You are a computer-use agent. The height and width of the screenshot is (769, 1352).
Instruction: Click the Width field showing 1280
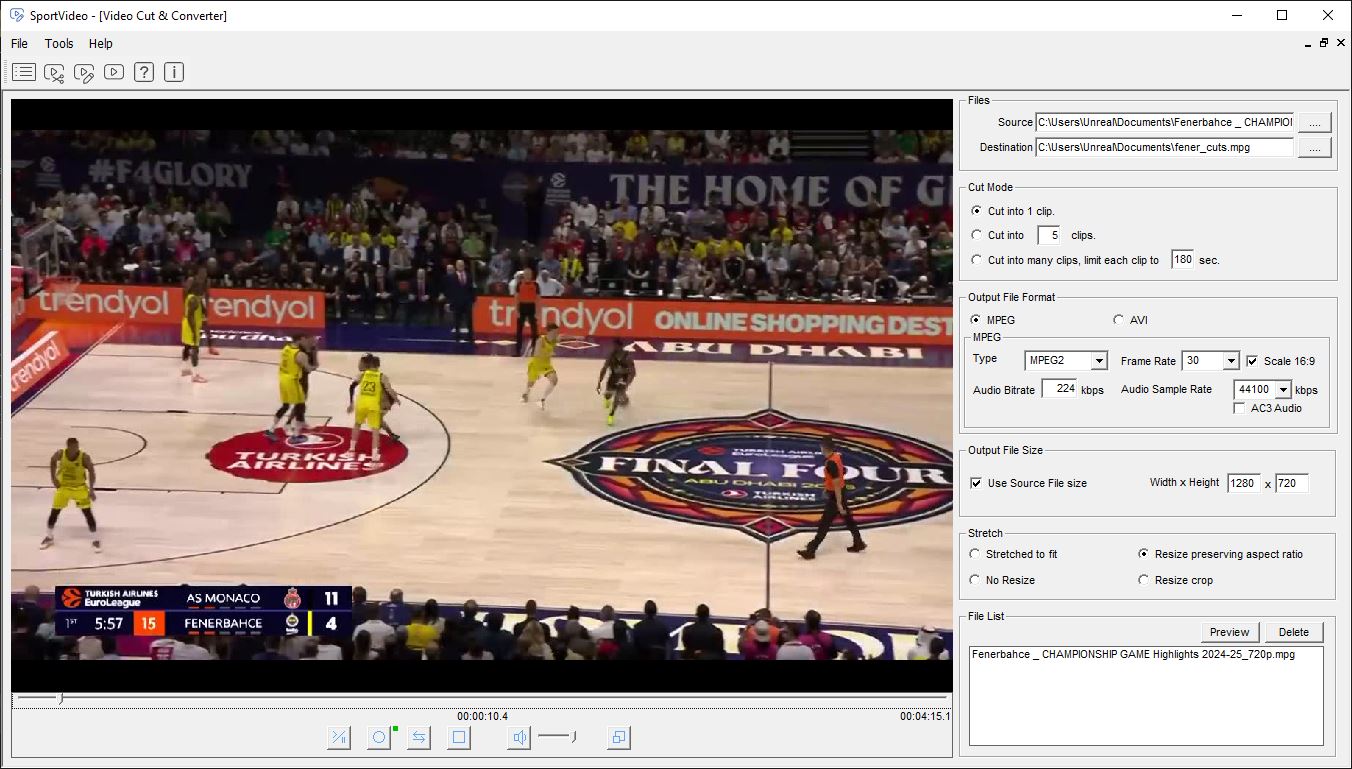[1243, 483]
